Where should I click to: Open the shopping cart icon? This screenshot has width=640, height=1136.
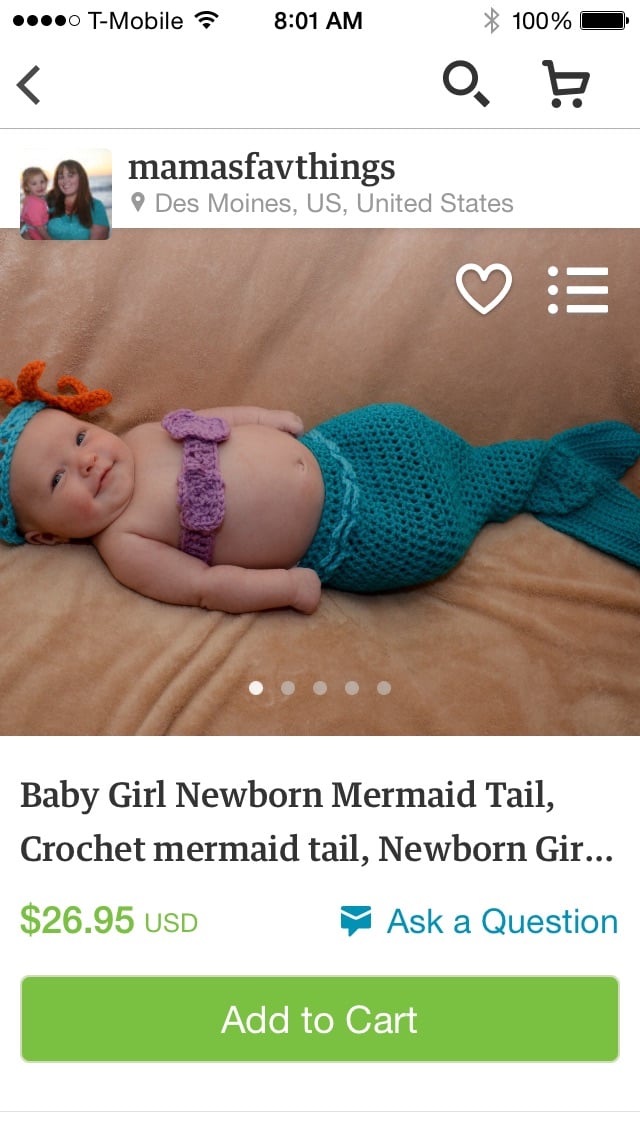point(566,84)
